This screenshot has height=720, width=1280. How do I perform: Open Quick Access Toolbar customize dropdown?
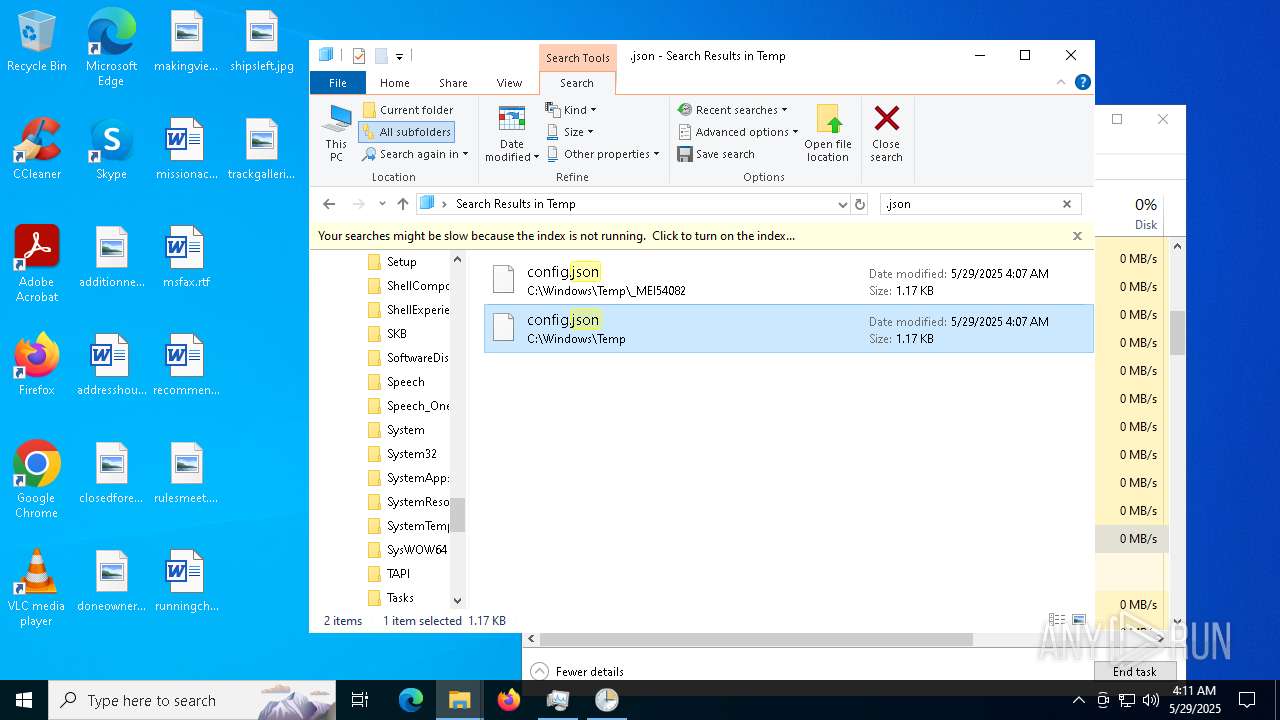click(399, 57)
